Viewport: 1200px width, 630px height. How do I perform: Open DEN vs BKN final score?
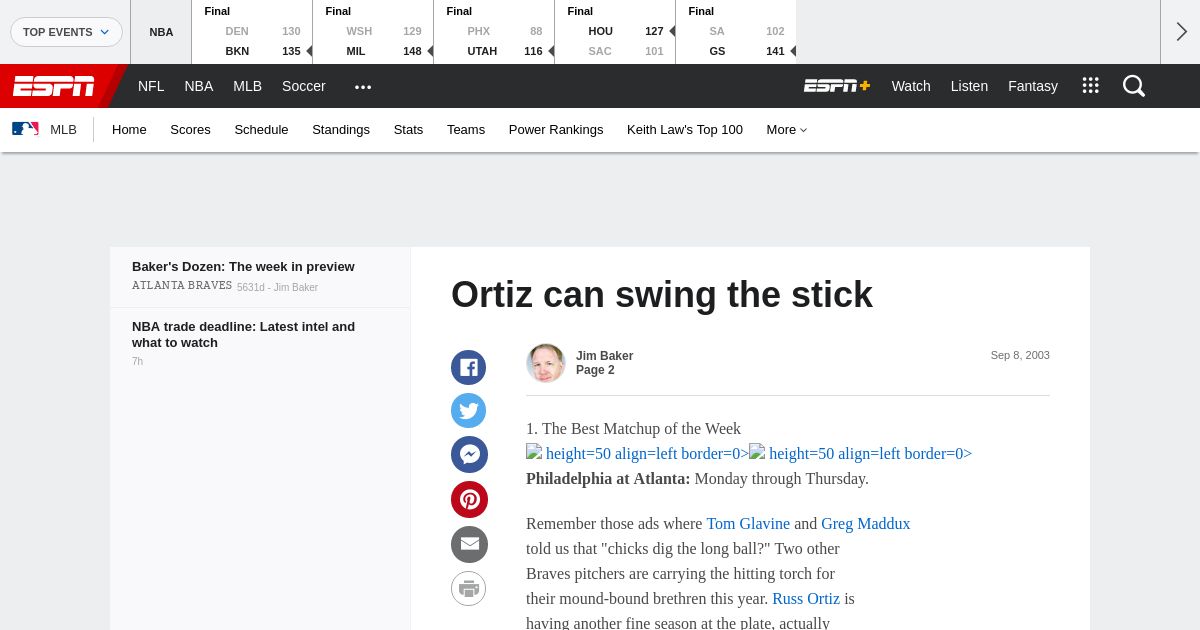point(252,32)
